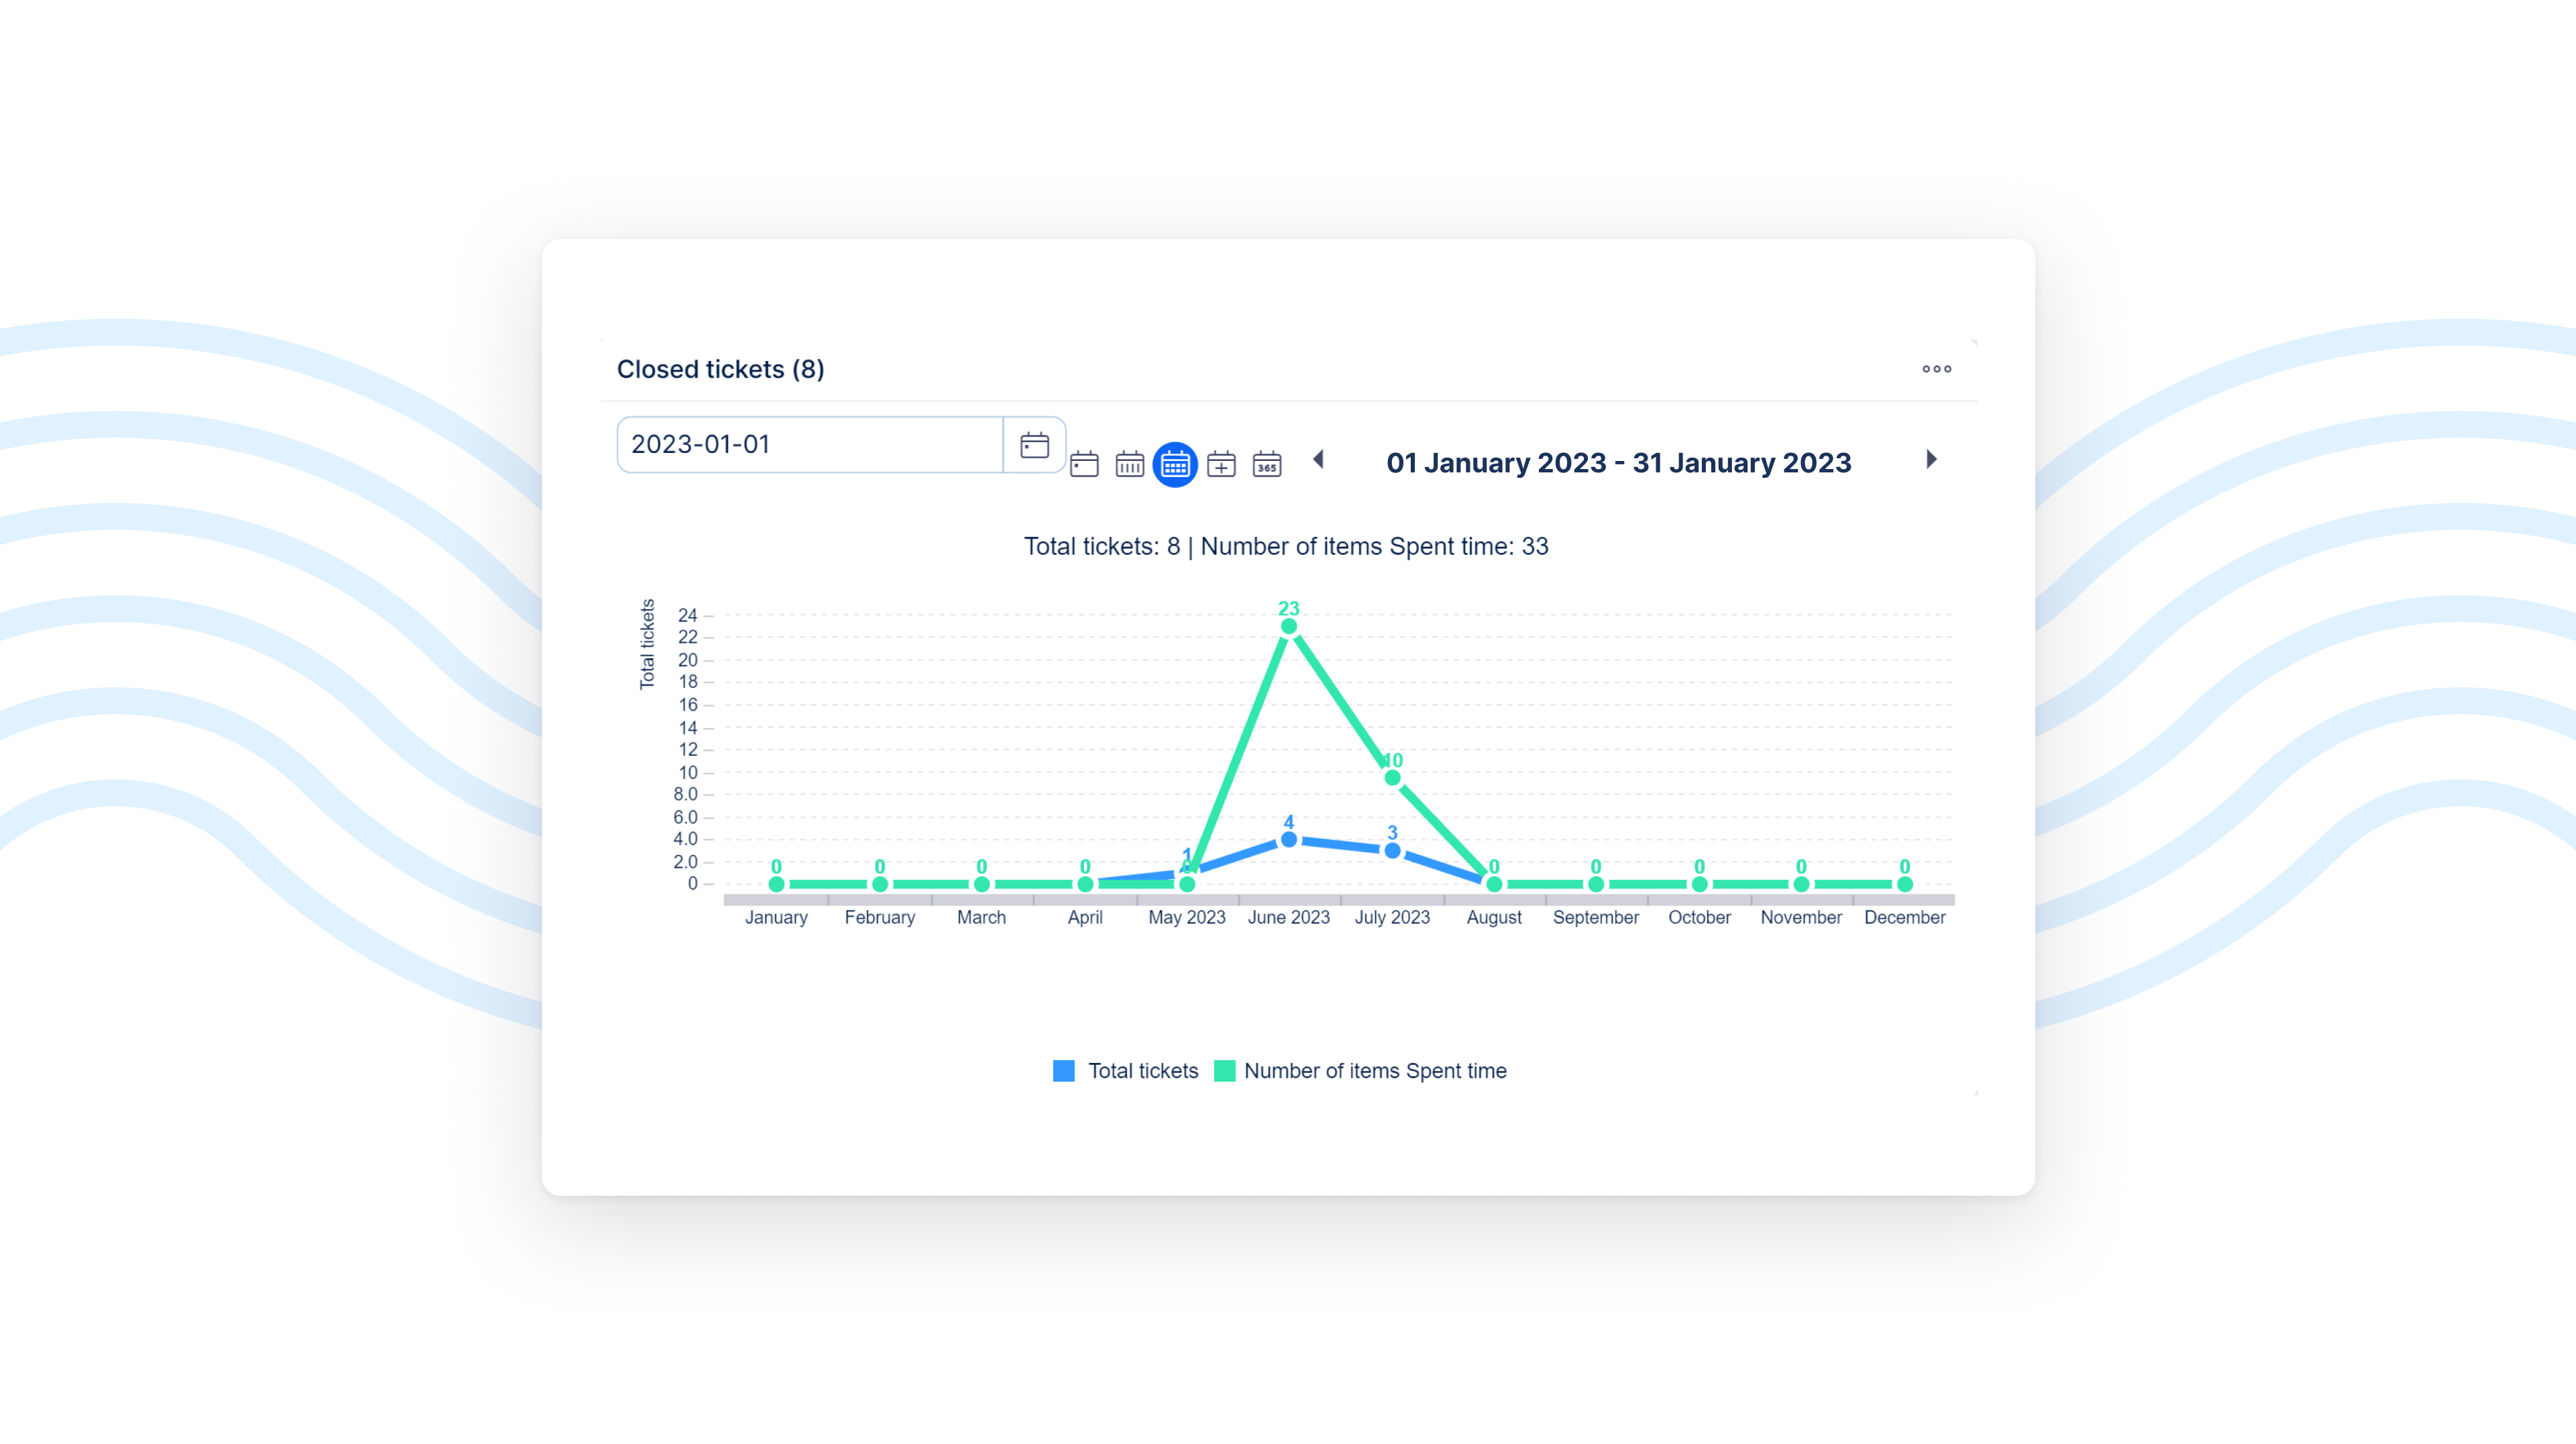
Task: Click the 01 January 2023 - 31 January 2023 range
Action: coord(1618,463)
